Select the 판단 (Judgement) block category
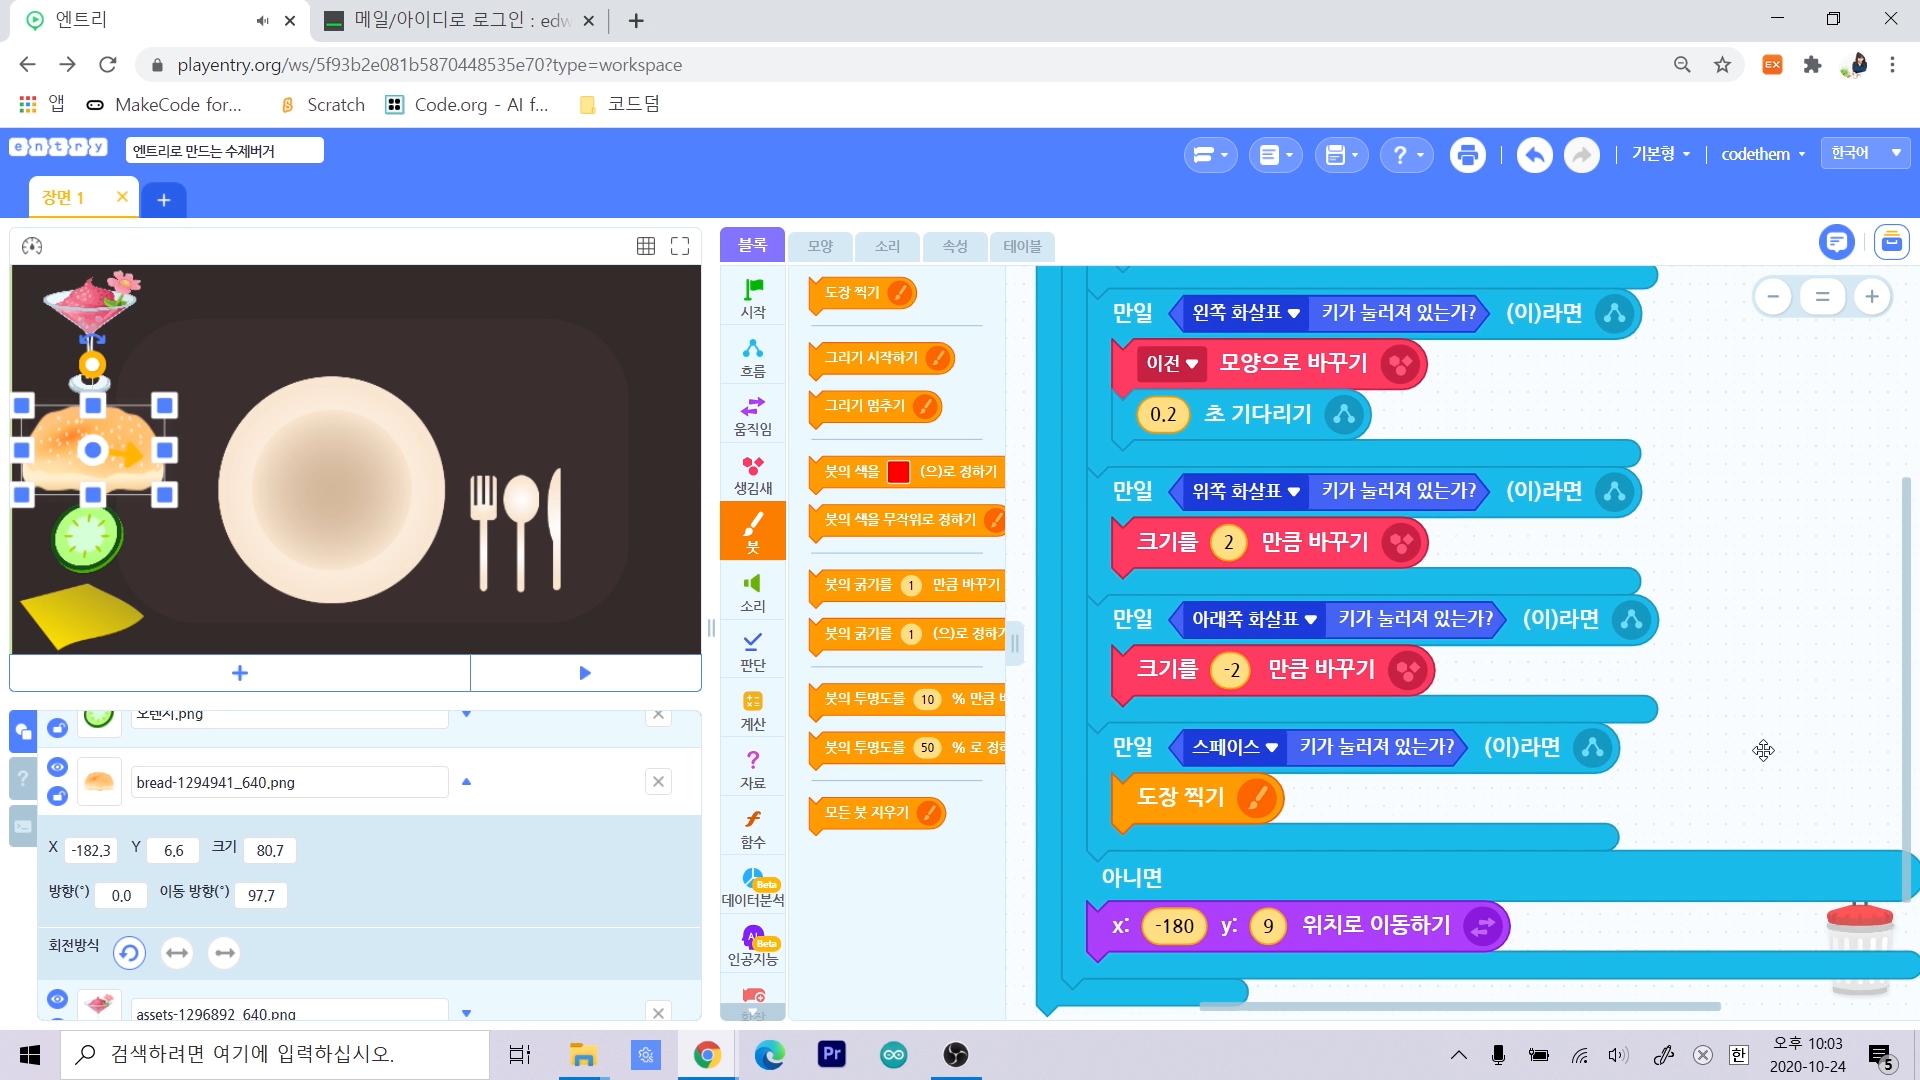Viewport: 1920px width, 1080px height. (x=753, y=651)
